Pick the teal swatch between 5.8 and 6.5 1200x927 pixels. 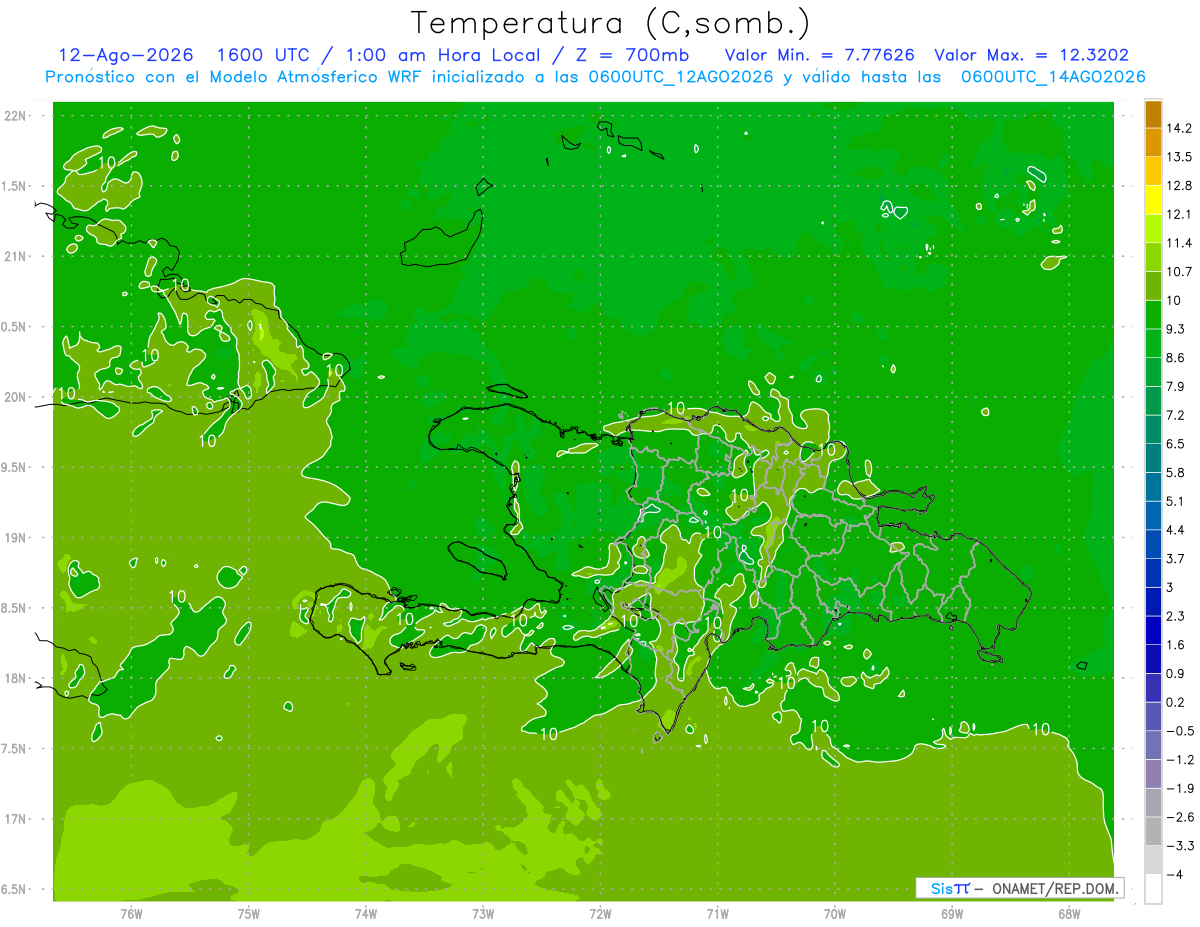coord(1153,457)
